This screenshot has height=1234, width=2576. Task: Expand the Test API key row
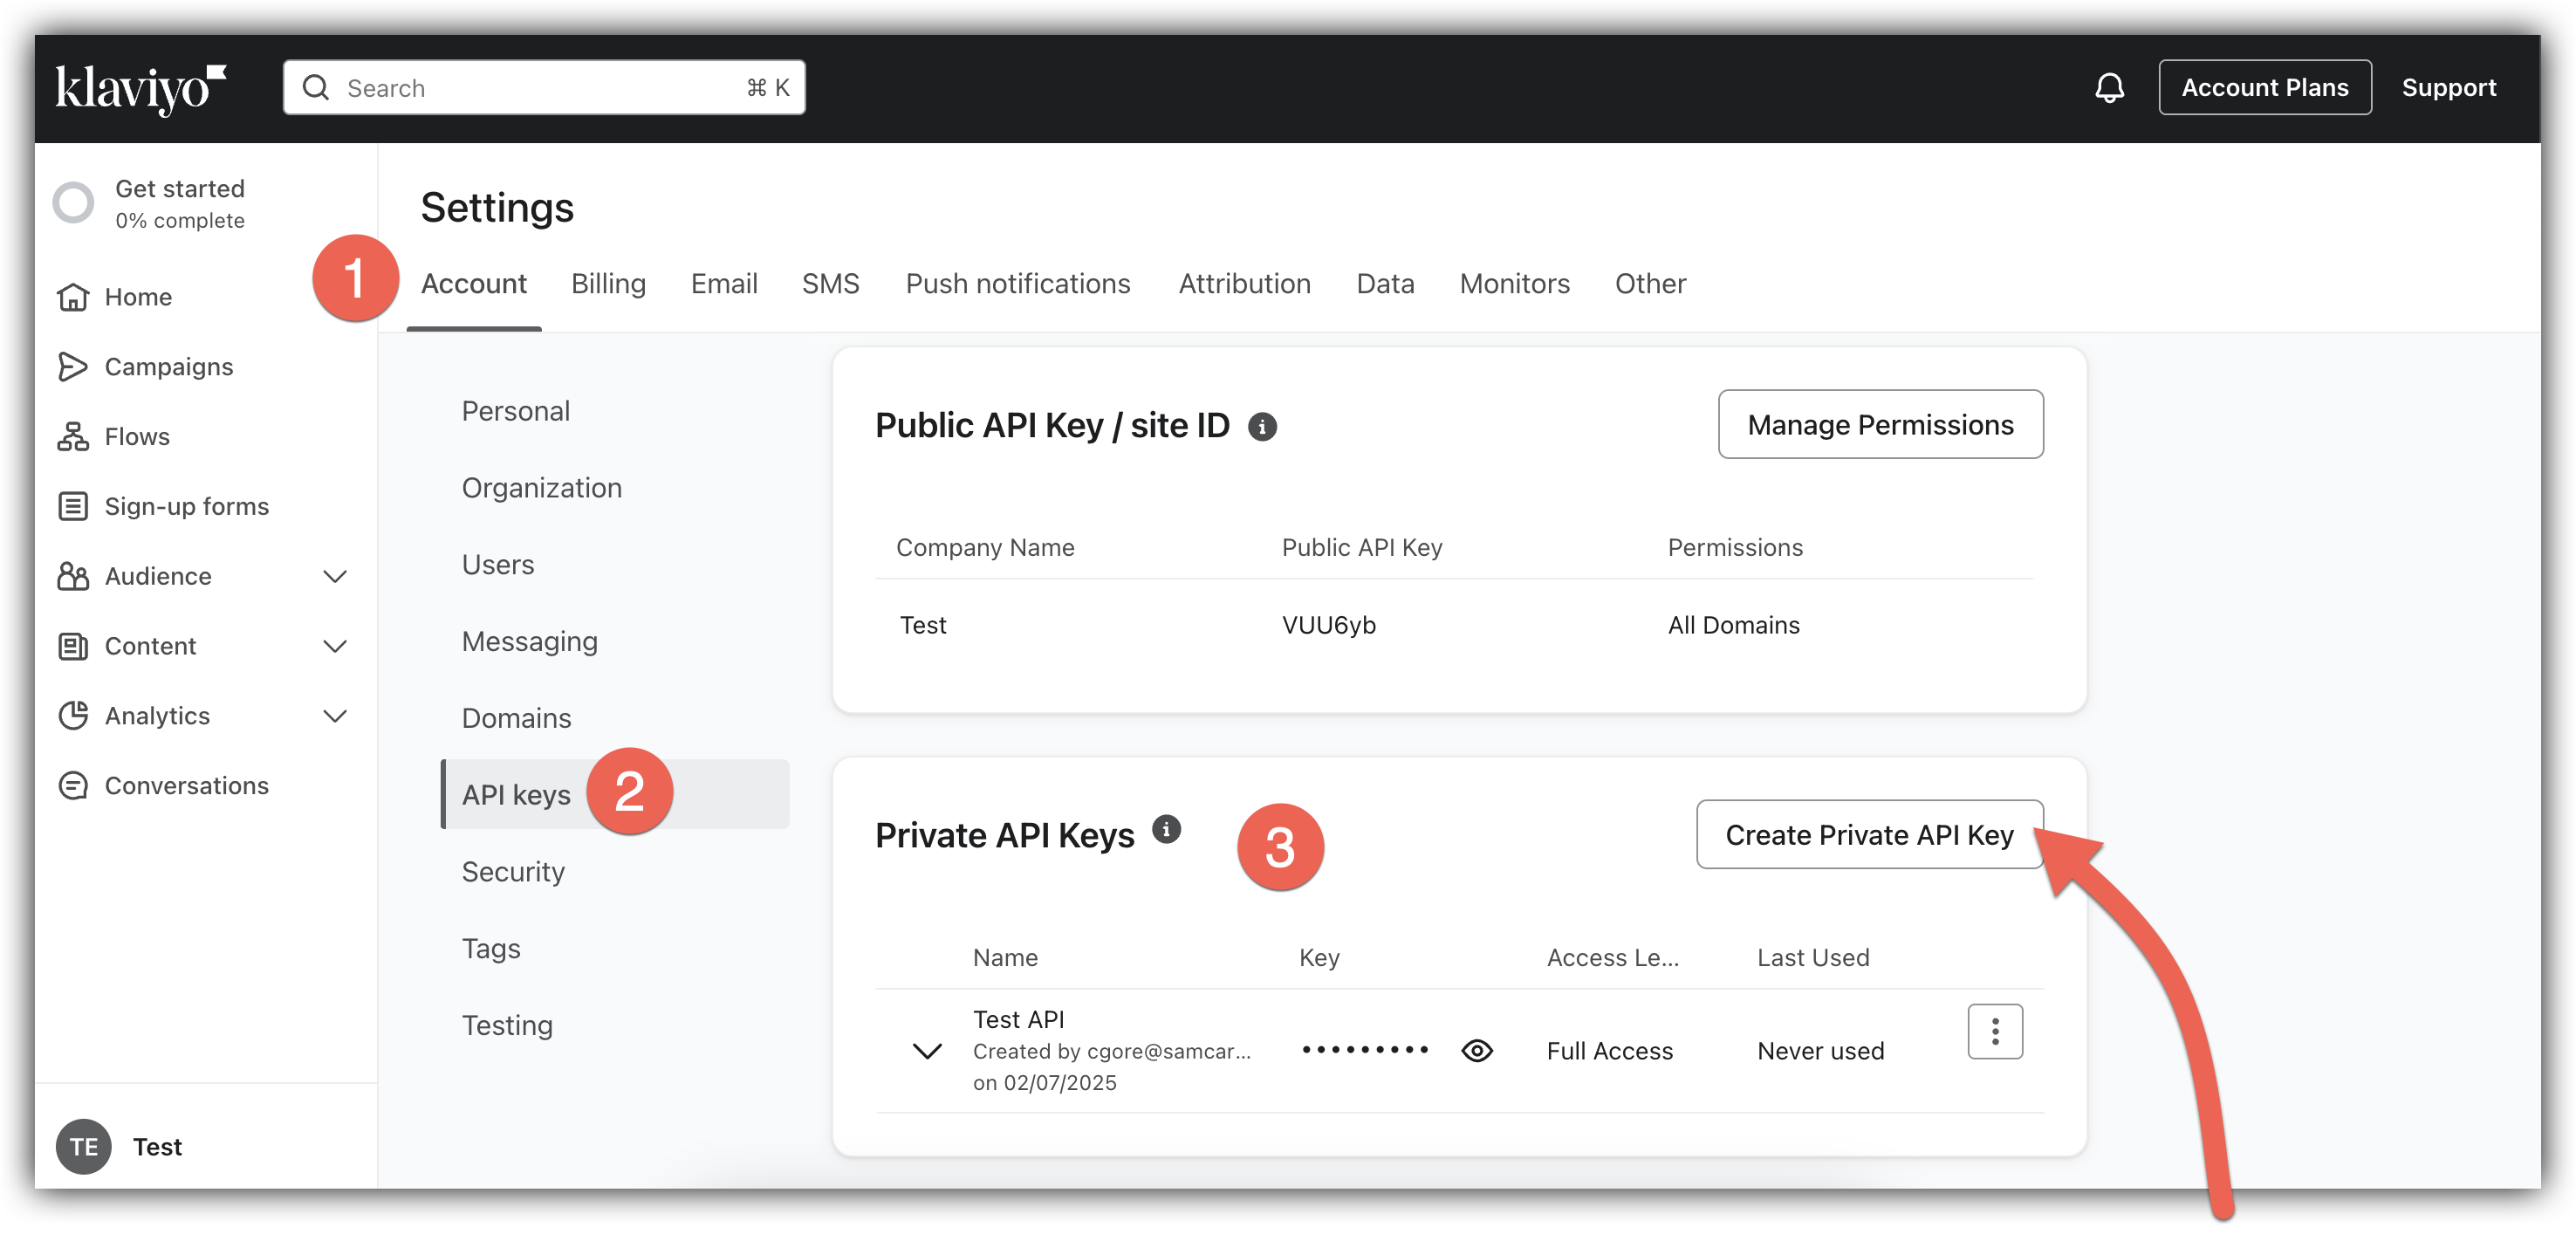point(927,1051)
